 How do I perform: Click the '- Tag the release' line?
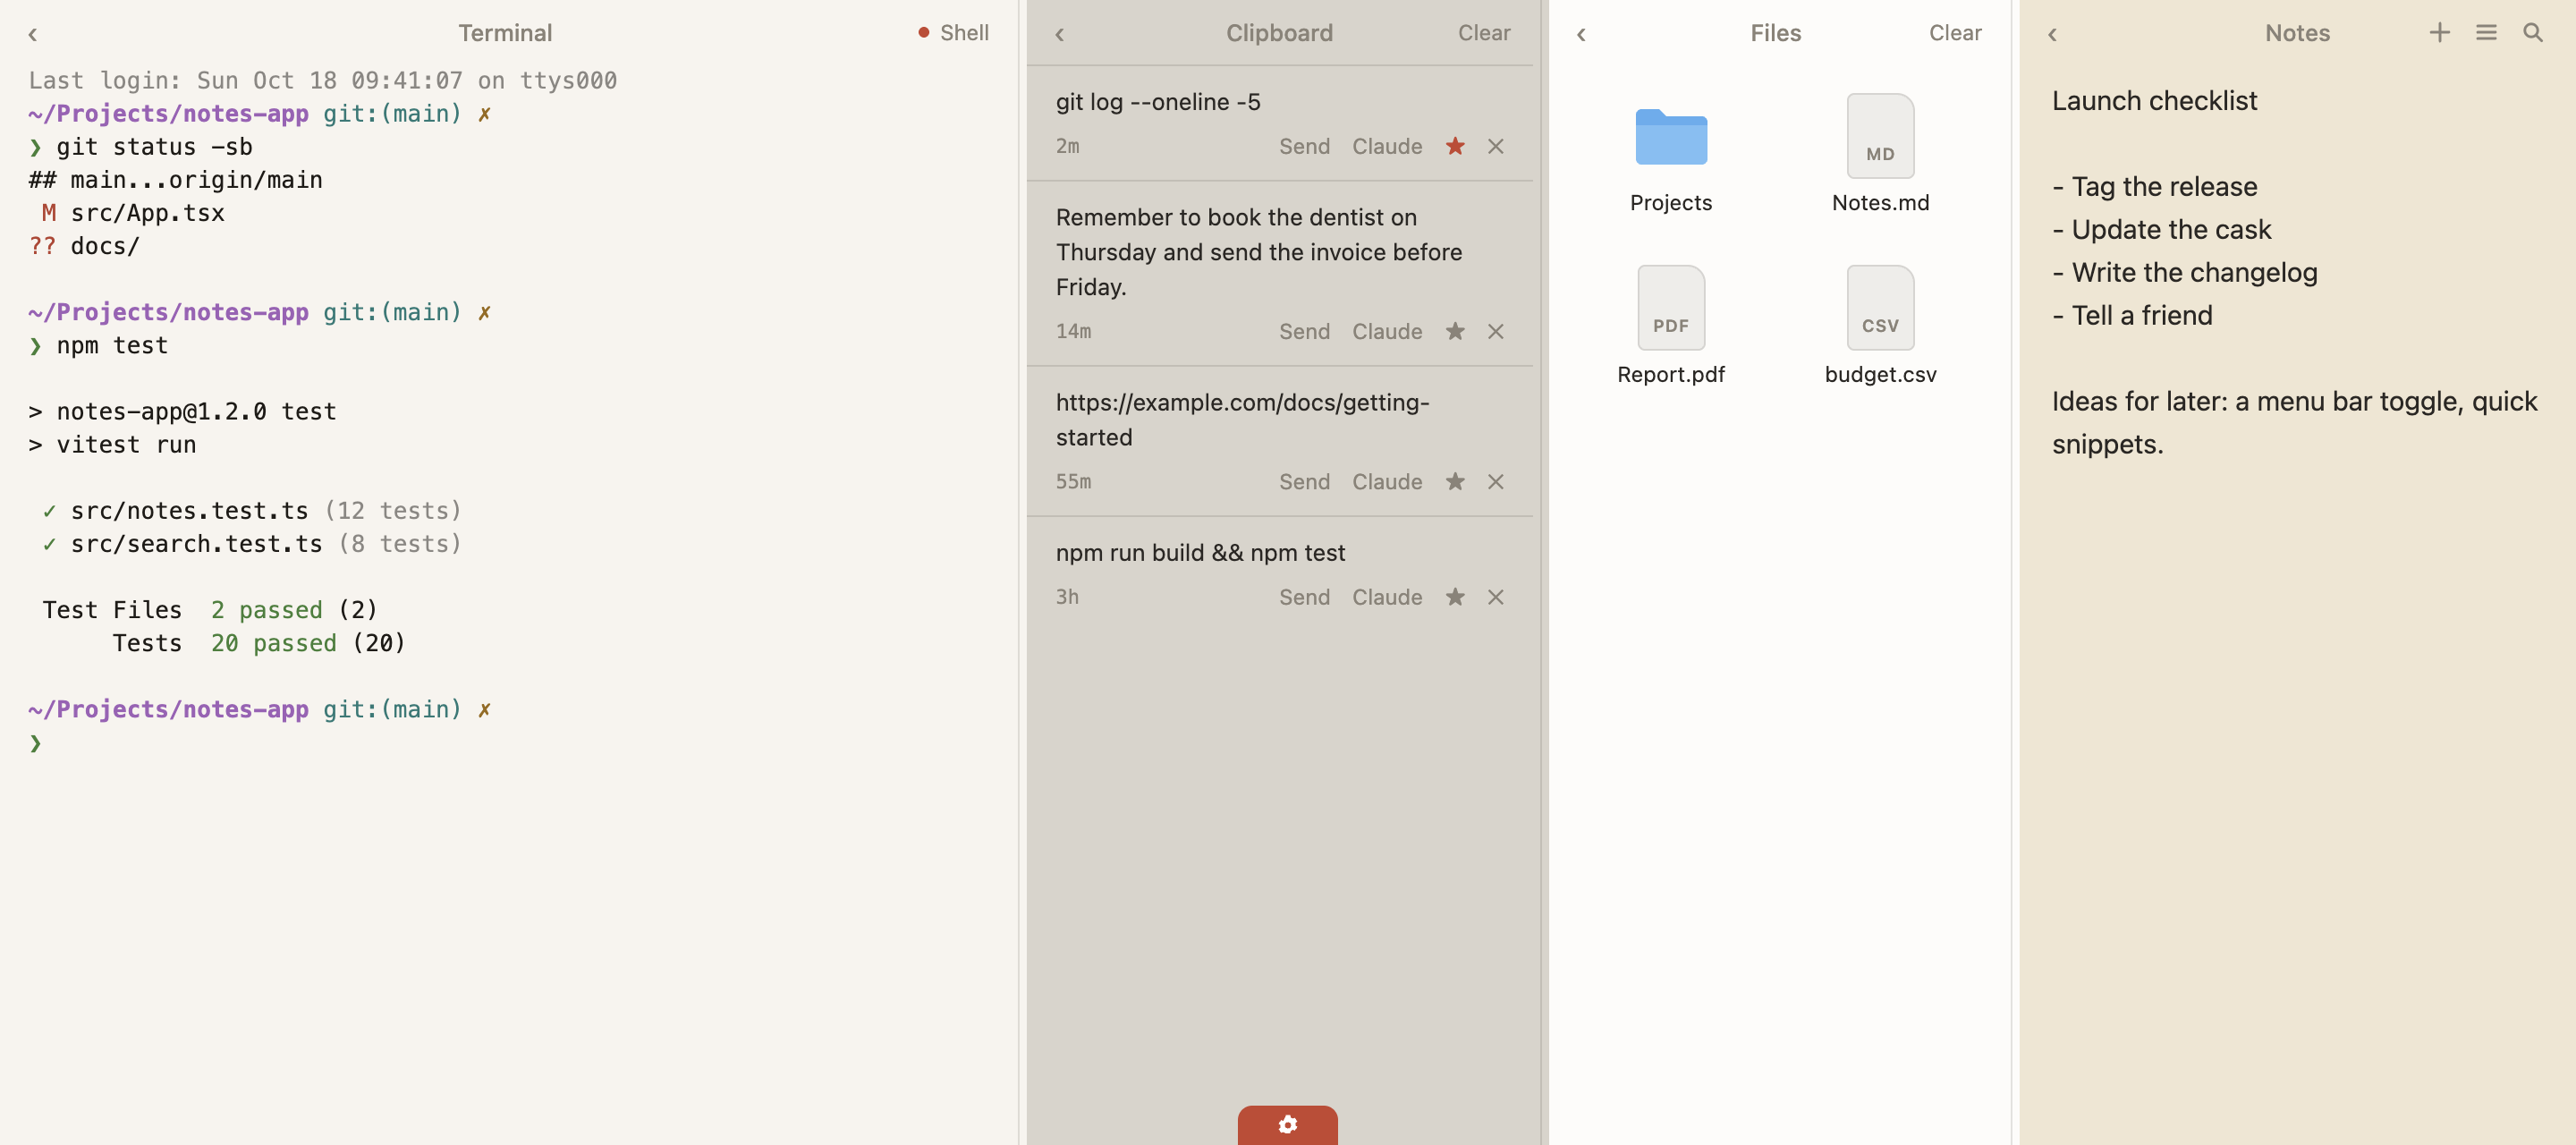click(x=2154, y=187)
